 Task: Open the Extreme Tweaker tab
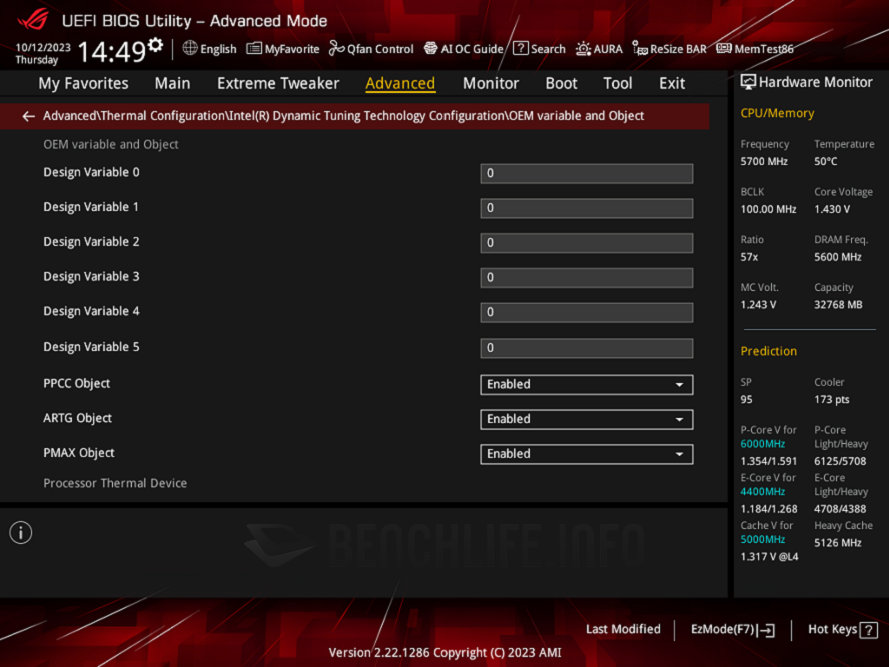(277, 83)
